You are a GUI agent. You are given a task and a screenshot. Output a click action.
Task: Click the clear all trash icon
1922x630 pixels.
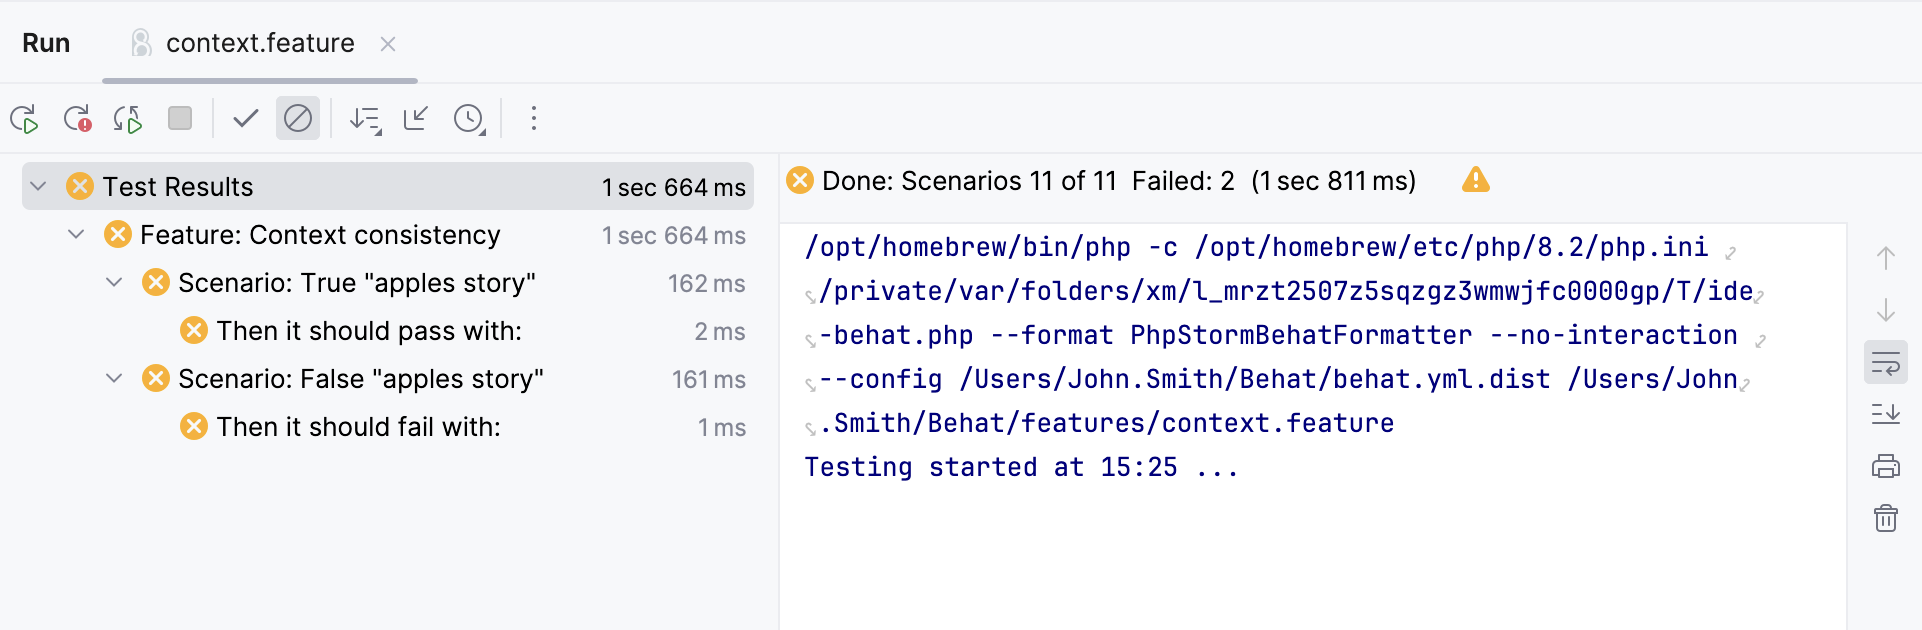(x=1886, y=518)
